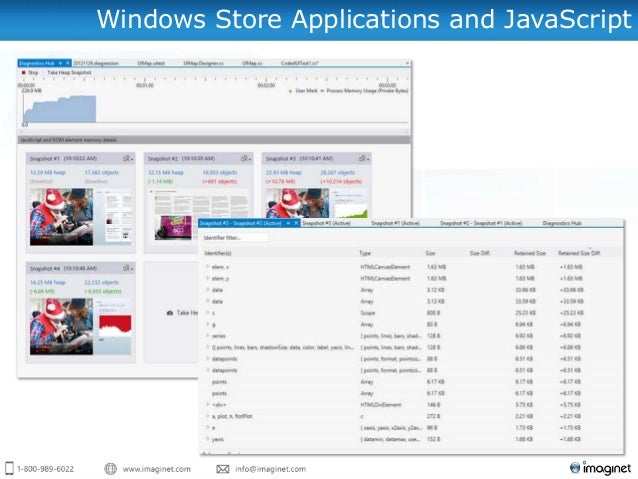Screen dimensions: 638x479
Task: Switch to the UIMap.cs tab
Action: click(252, 63)
